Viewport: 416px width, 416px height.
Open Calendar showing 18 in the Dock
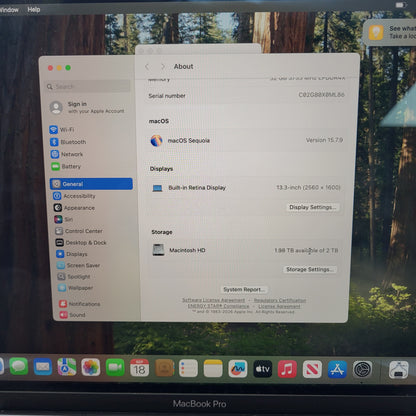click(139, 368)
